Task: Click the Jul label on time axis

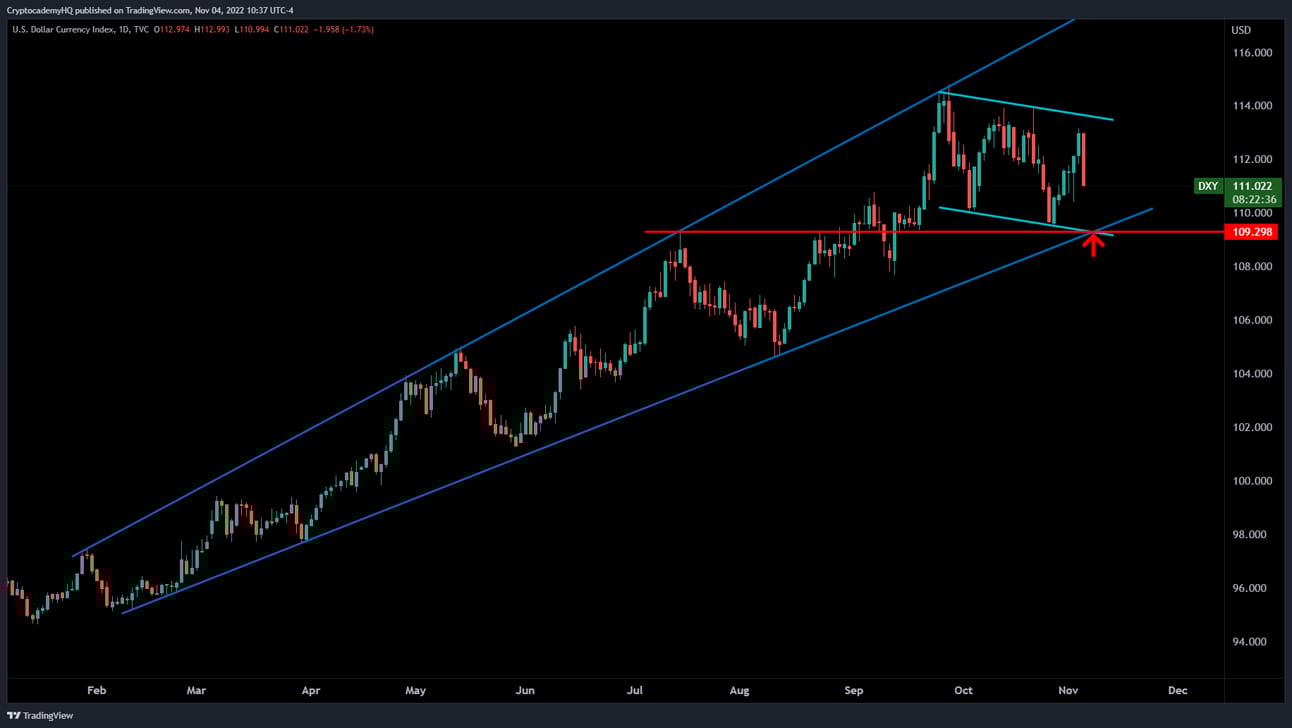Action: coord(634,690)
